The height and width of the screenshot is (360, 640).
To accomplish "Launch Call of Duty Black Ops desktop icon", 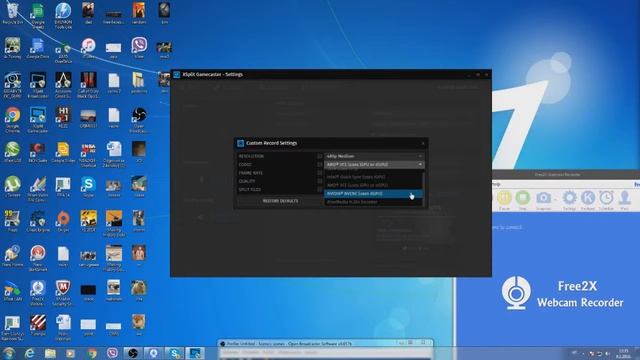I will [x=88, y=84].
